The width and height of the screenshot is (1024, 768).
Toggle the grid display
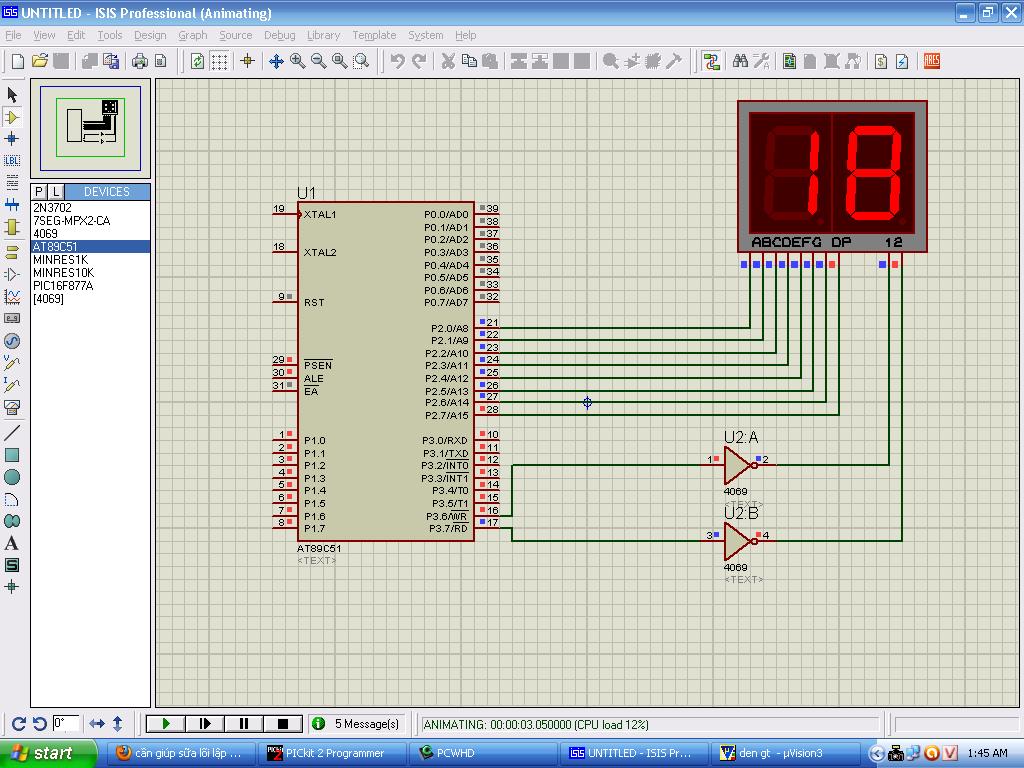coord(219,61)
